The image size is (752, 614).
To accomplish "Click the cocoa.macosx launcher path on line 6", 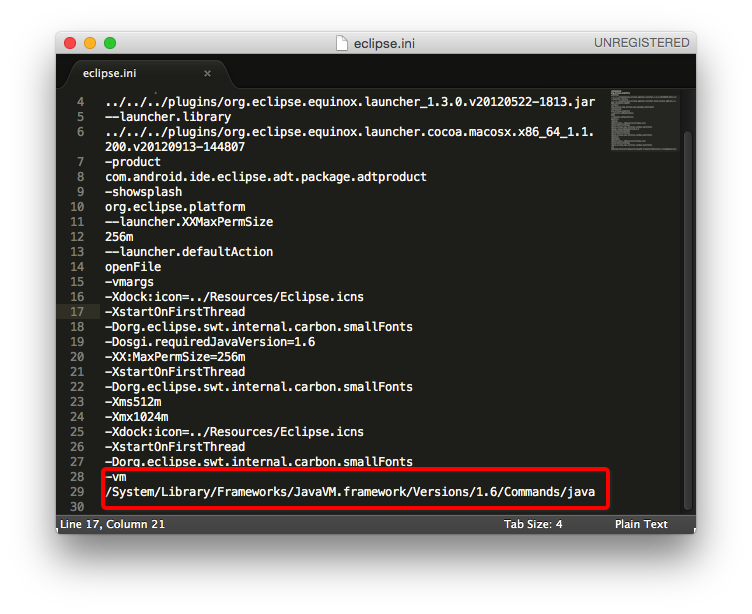I will (x=350, y=132).
